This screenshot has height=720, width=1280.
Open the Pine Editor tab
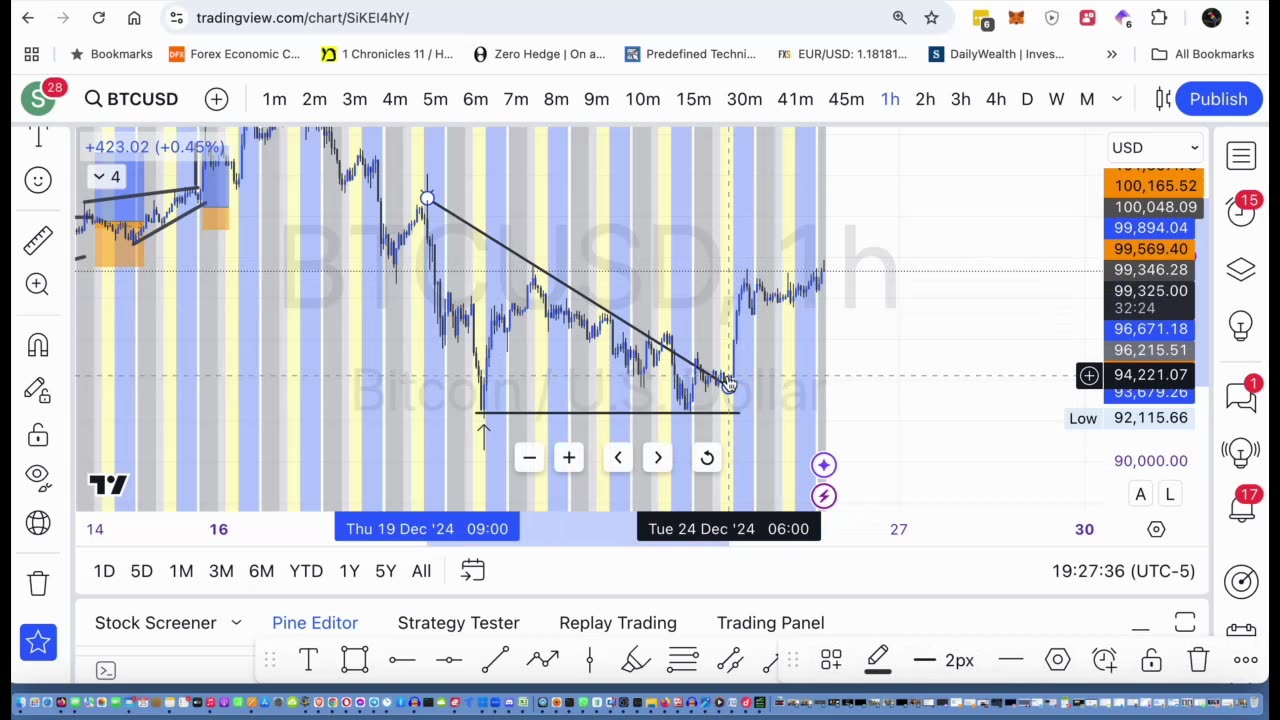pos(315,623)
